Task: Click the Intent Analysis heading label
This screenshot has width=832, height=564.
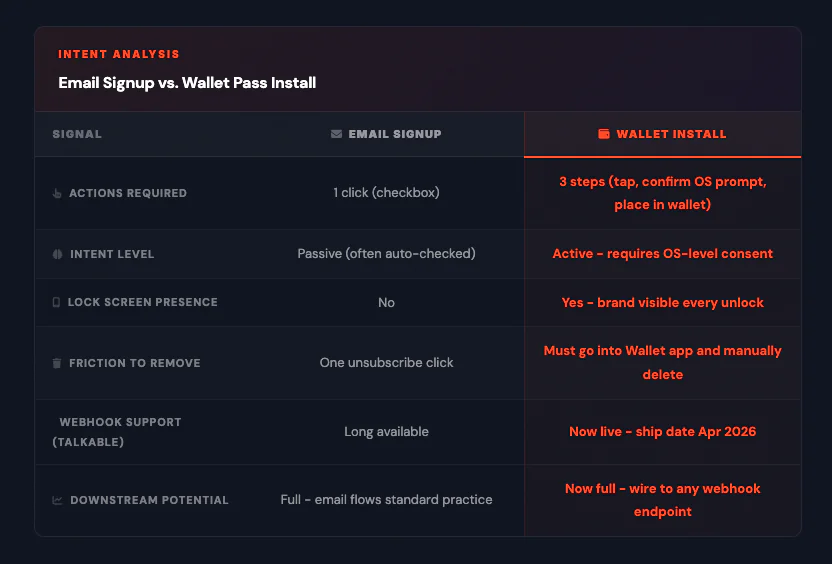Action: point(119,54)
